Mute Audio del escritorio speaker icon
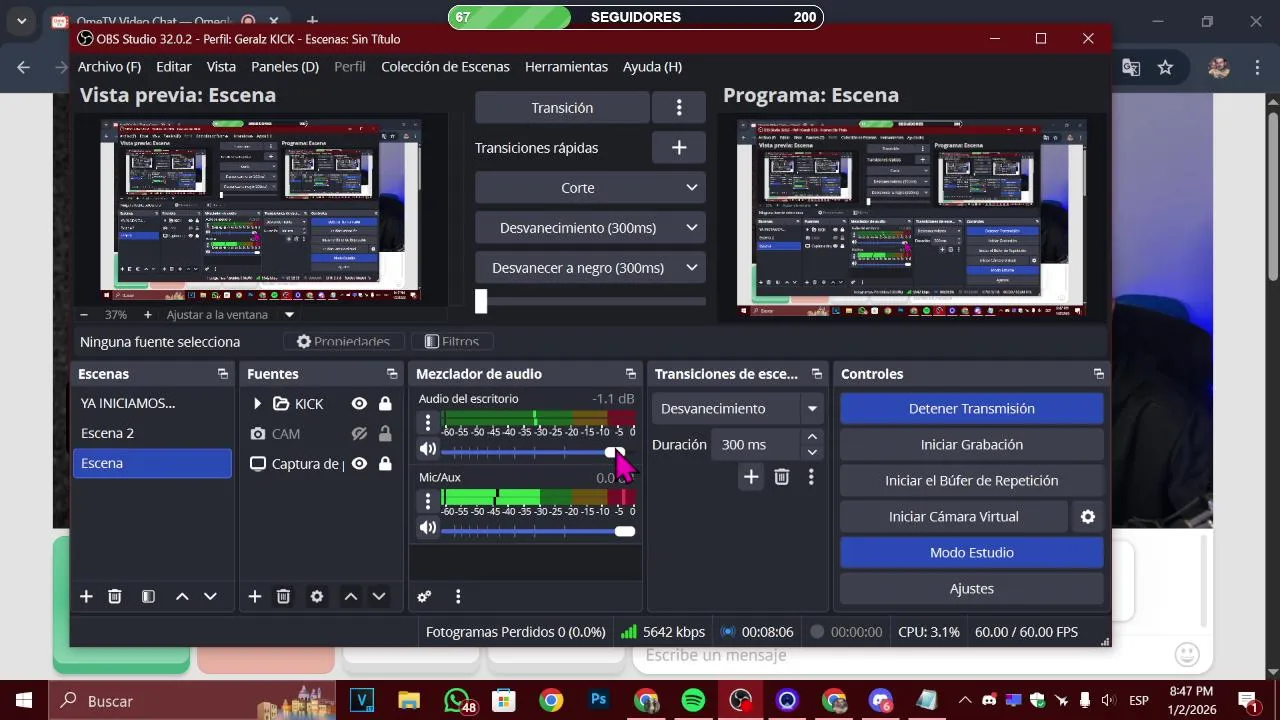This screenshot has width=1280, height=720. click(x=428, y=449)
